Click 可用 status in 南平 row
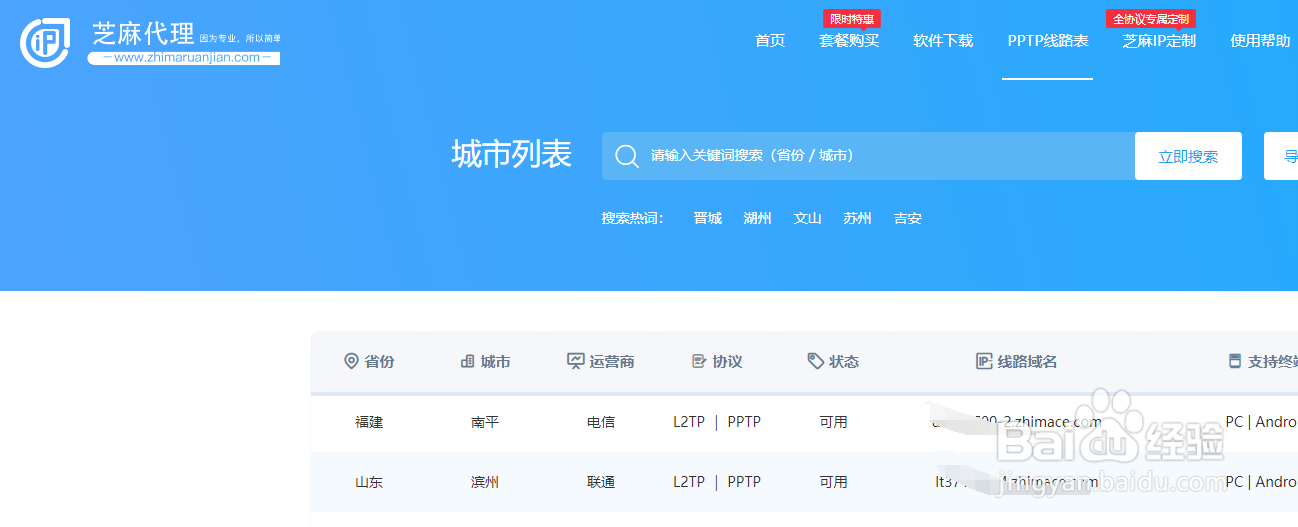 pyautogui.click(x=833, y=422)
